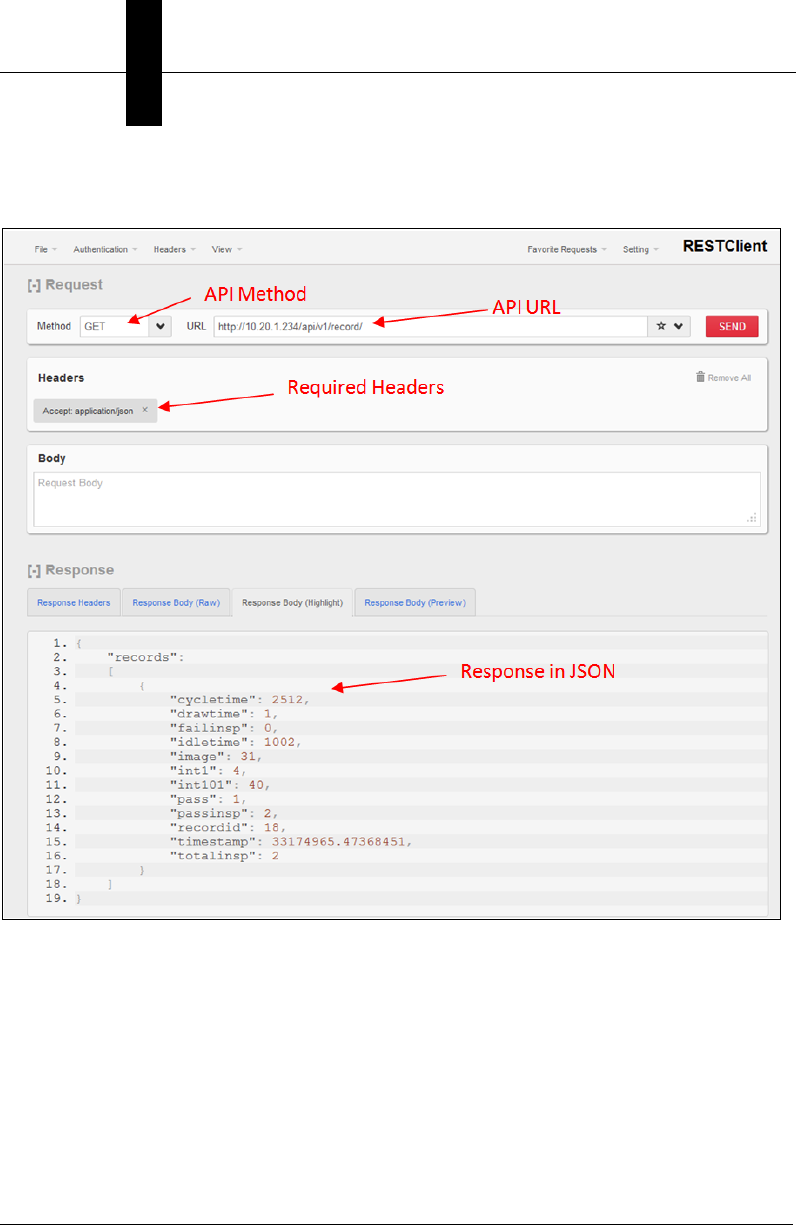Open the View menu
This screenshot has height=1225, width=796.
(x=226, y=249)
